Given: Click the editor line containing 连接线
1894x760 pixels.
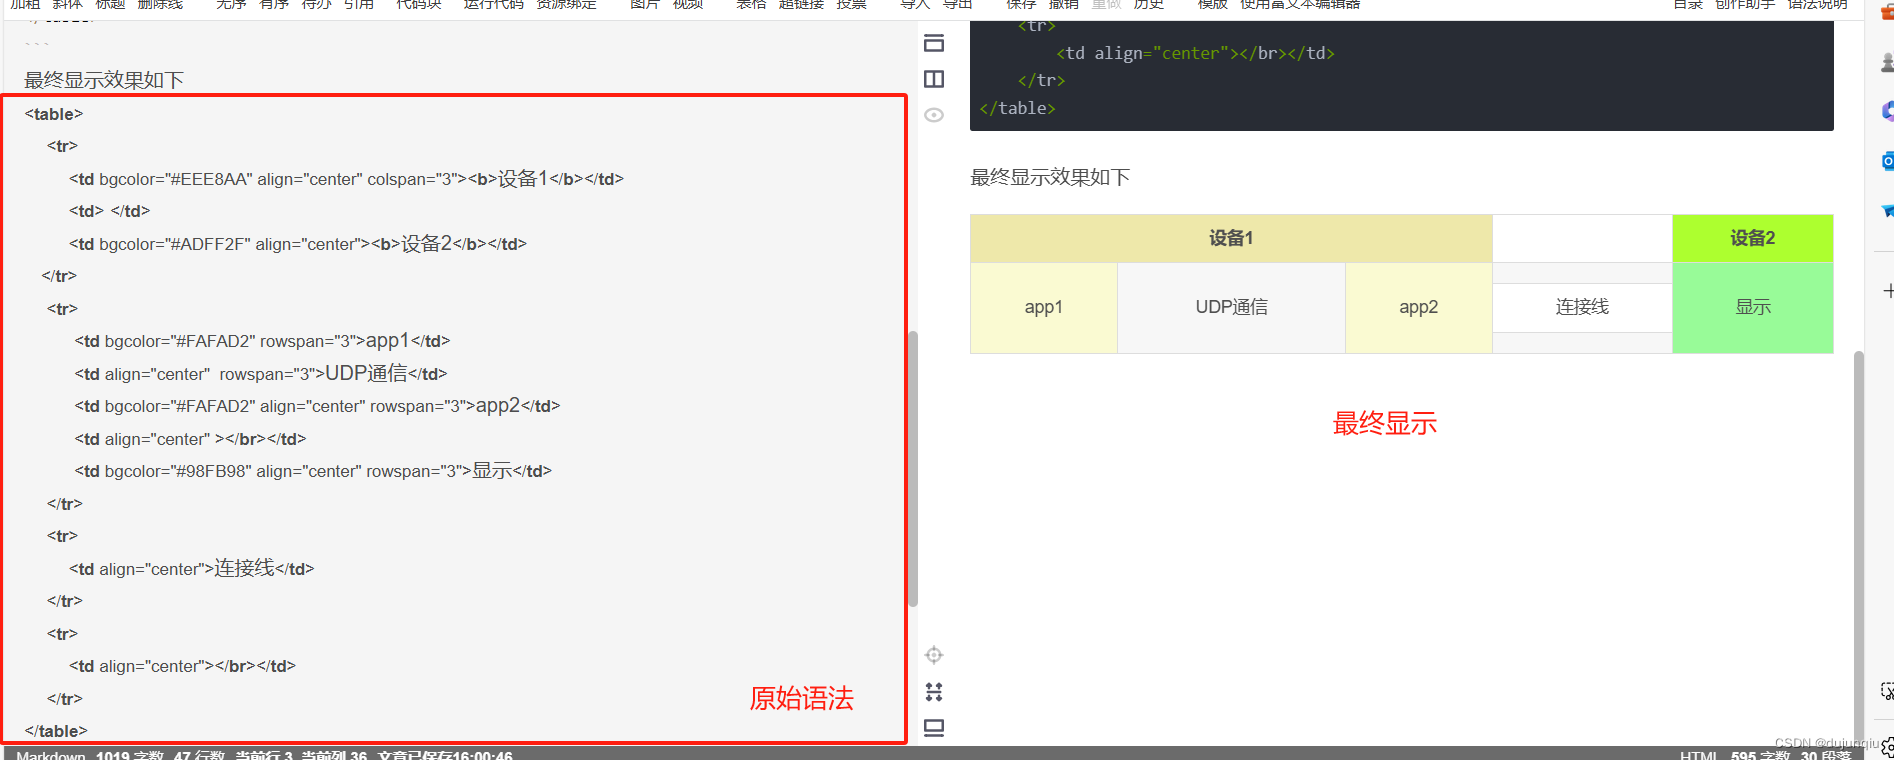Looking at the screenshot, I should 192,569.
